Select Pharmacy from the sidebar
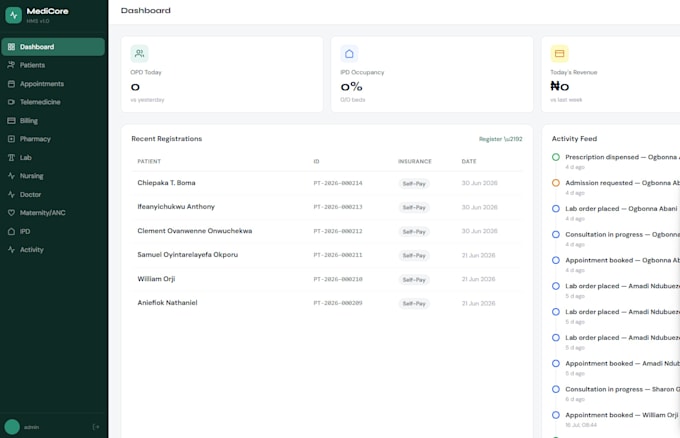 pyautogui.click(x=53, y=139)
